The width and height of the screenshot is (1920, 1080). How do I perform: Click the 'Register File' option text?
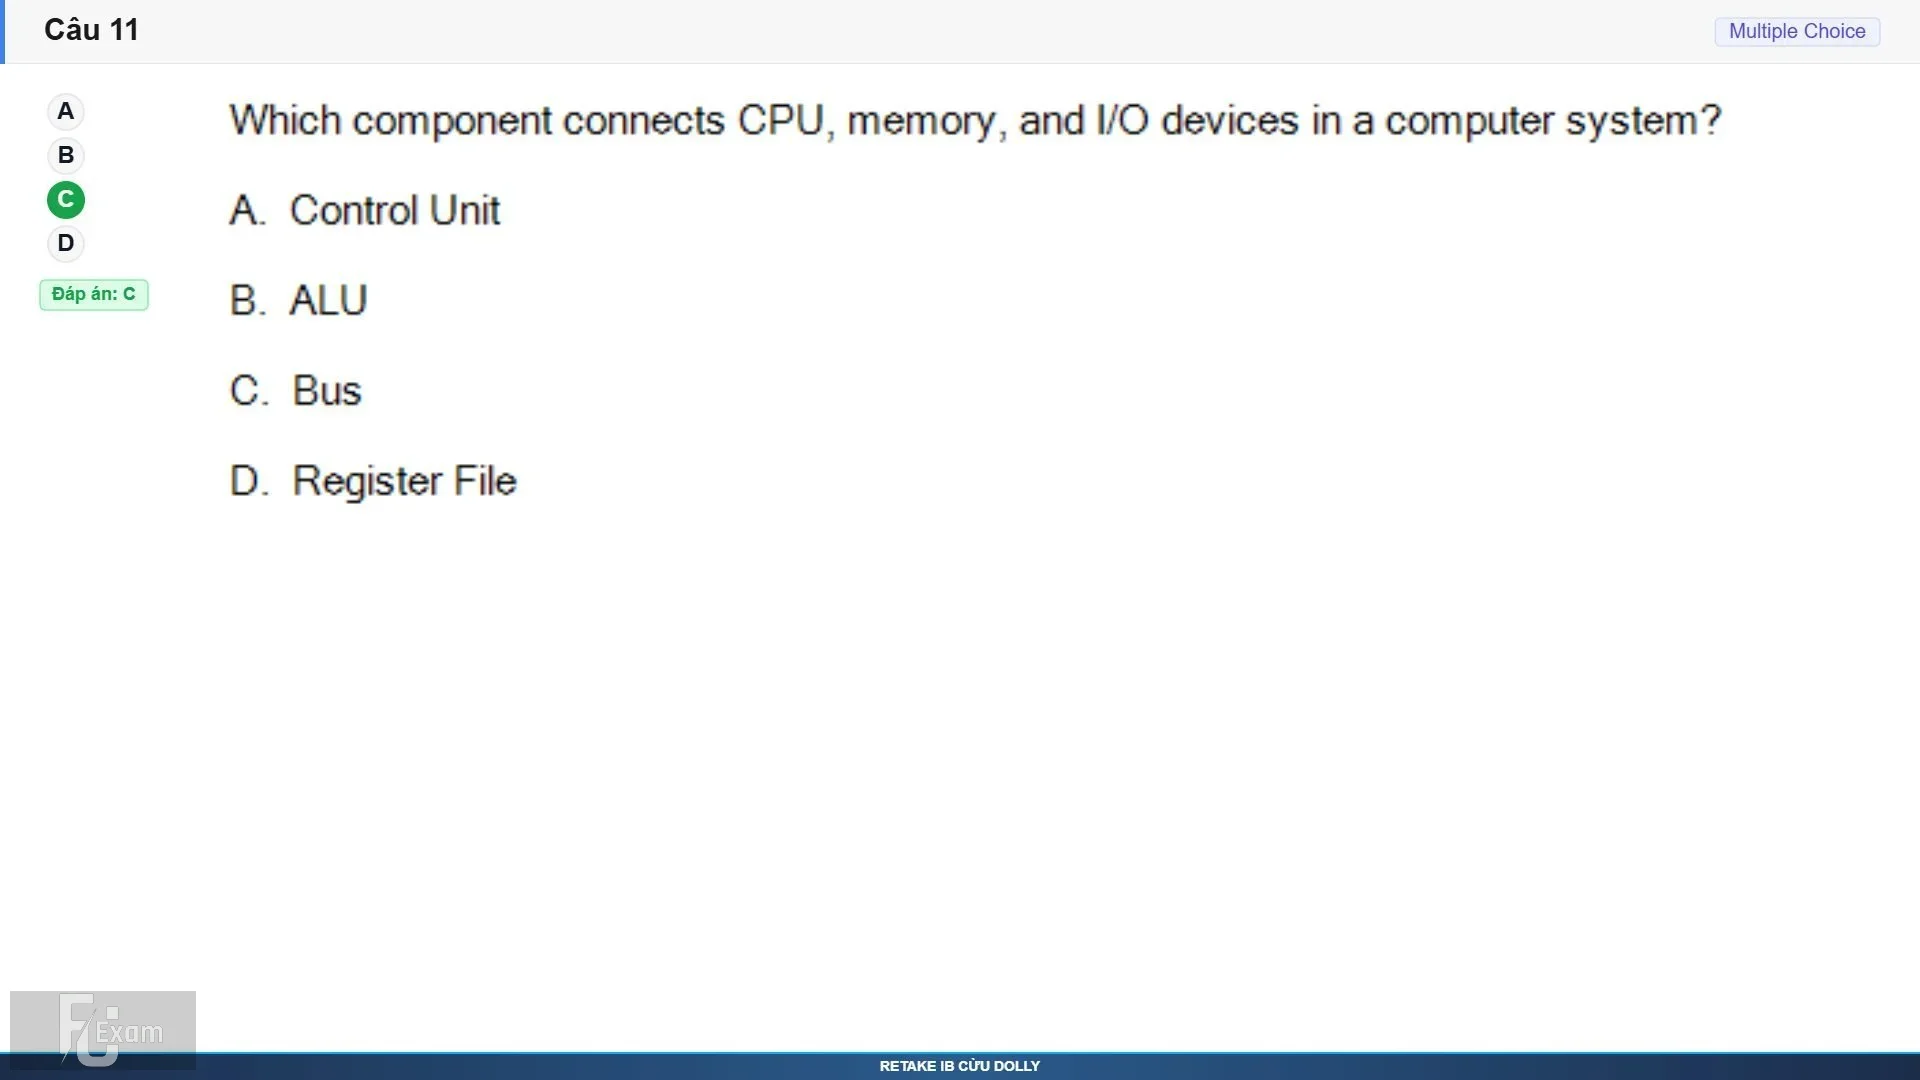404,481
